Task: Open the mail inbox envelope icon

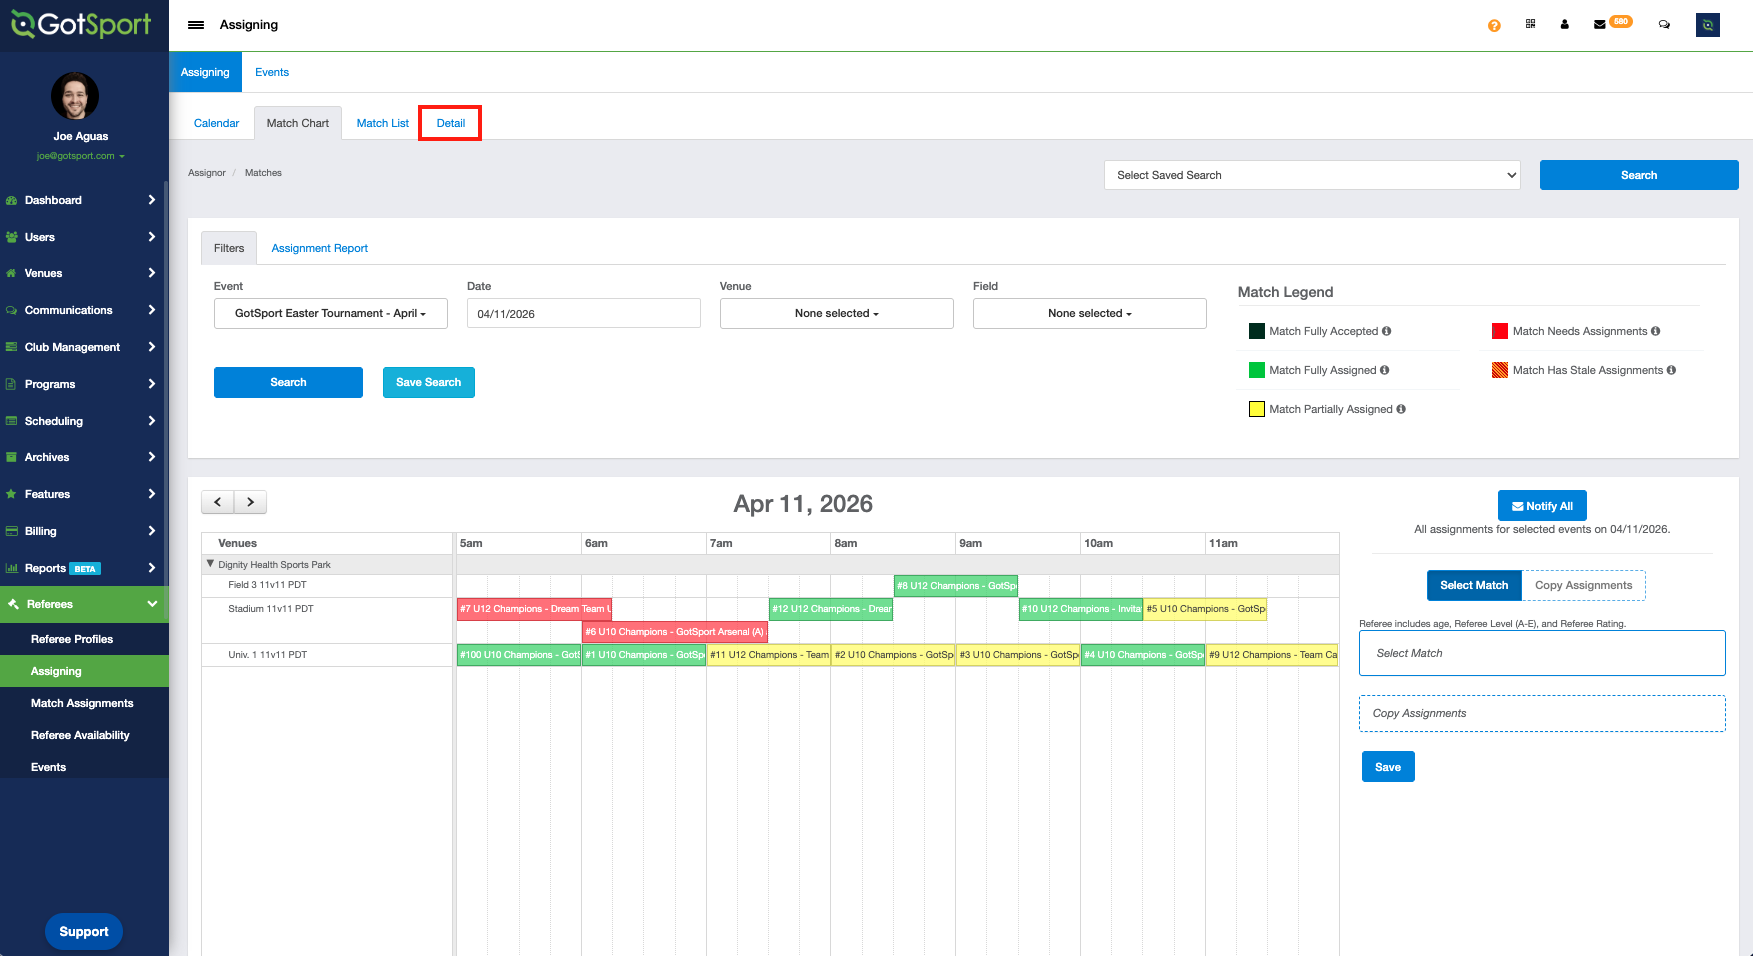Action: click(x=1600, y=25)
